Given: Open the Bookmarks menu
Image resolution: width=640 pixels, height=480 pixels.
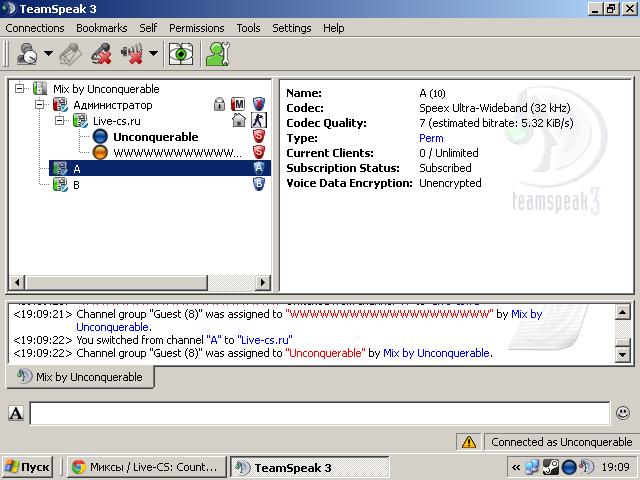Looking at the screenshot, I should pyautogui.click(x=102, y=28).
